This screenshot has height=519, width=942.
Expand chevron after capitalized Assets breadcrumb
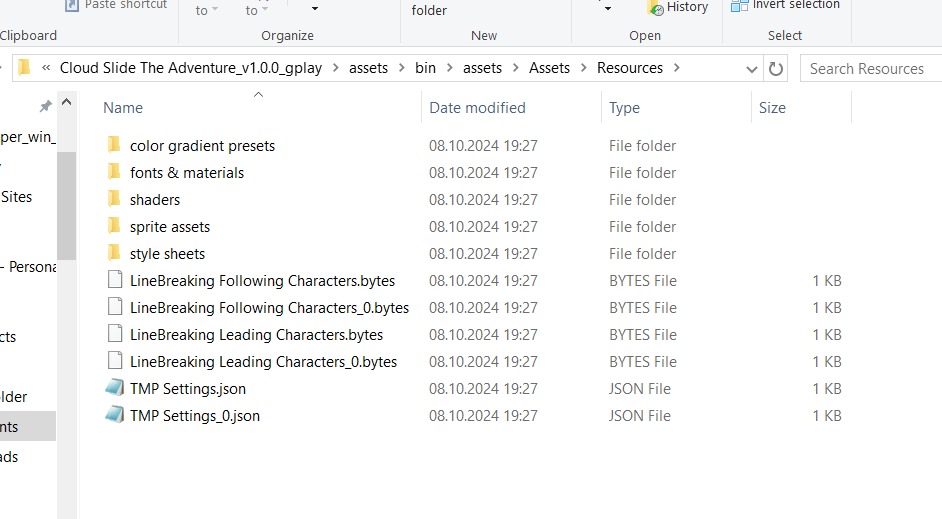(583, 68)
